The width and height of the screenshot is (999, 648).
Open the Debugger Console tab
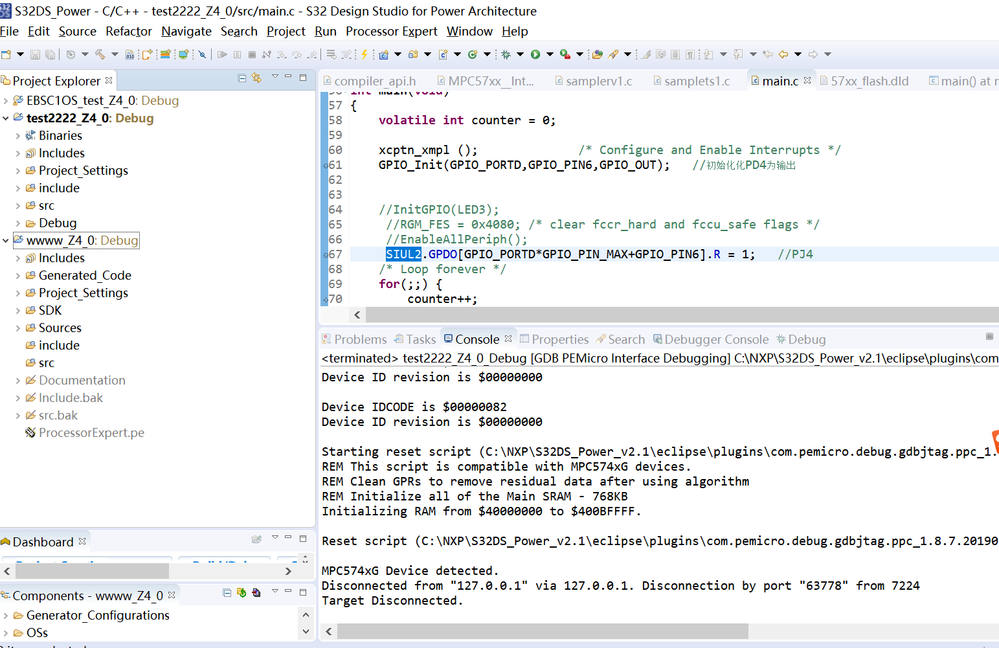coord(710,340)
